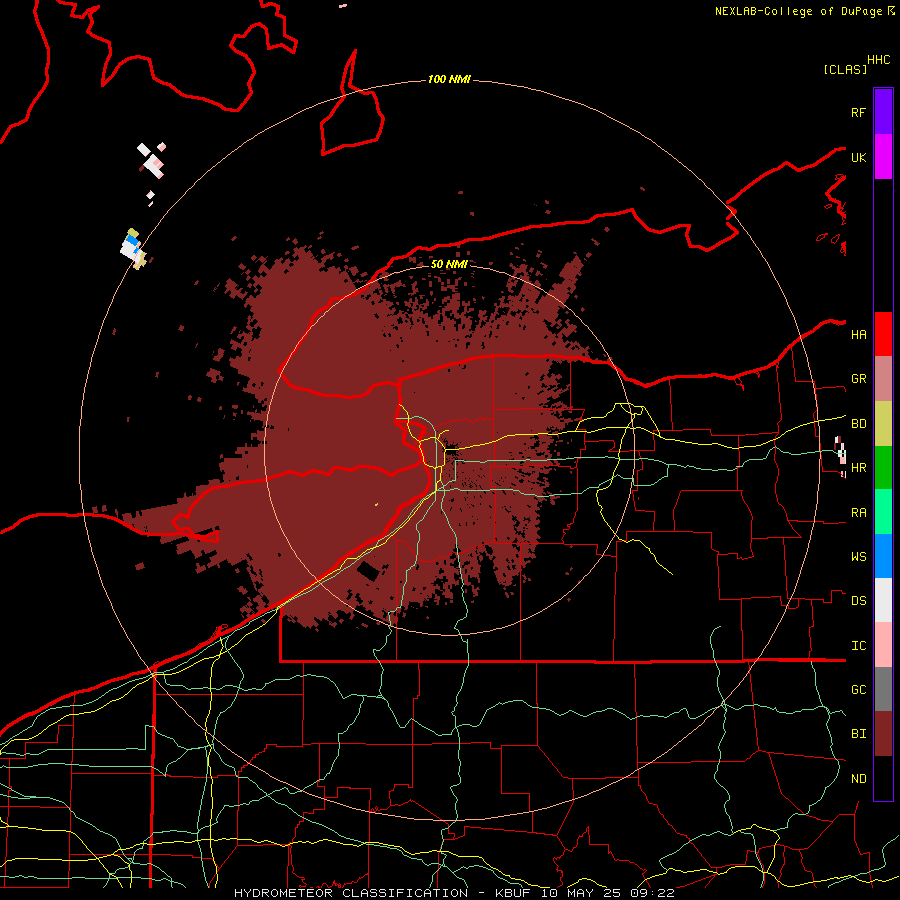The image size is (900, 900).
Task: Click the IC pink legend color swatch
Action: 883,645
